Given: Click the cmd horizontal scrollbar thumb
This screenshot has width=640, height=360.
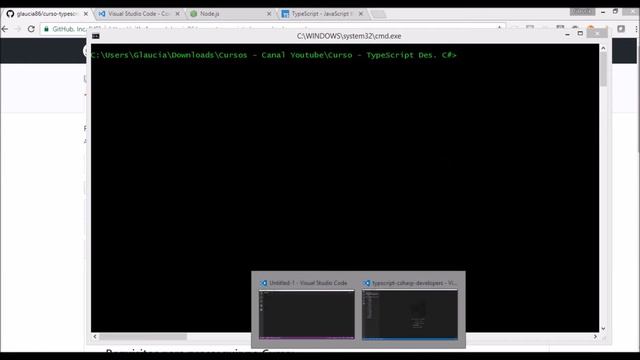Looking at the screenshot, I should [x=143, y=337].
